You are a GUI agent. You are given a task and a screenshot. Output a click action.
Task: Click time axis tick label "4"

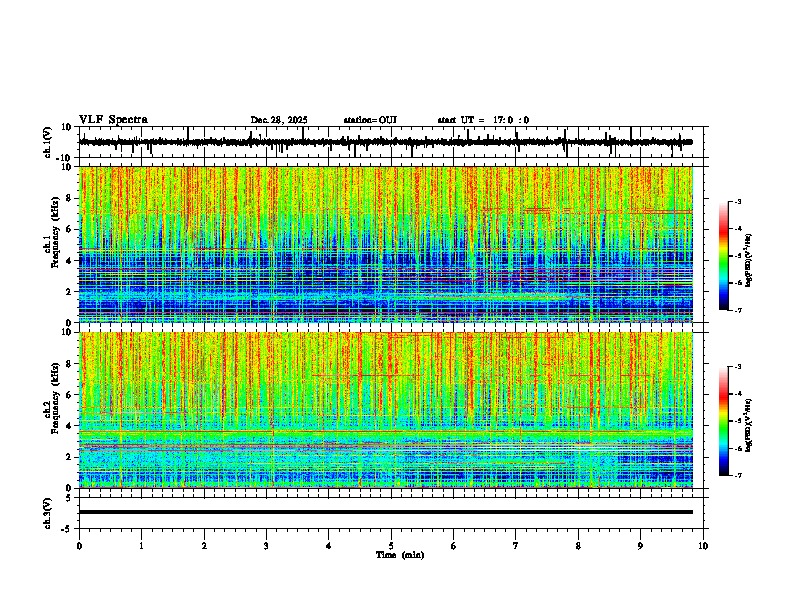click(x=329, y=546)
